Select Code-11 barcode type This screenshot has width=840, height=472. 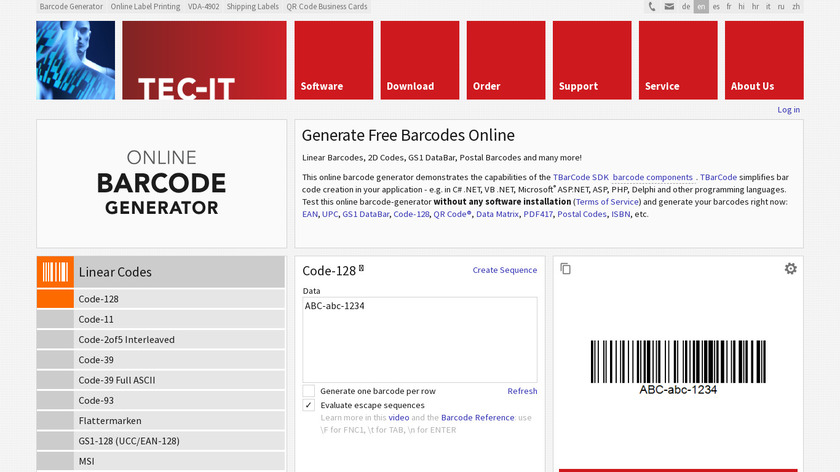(x=161, y=319)
